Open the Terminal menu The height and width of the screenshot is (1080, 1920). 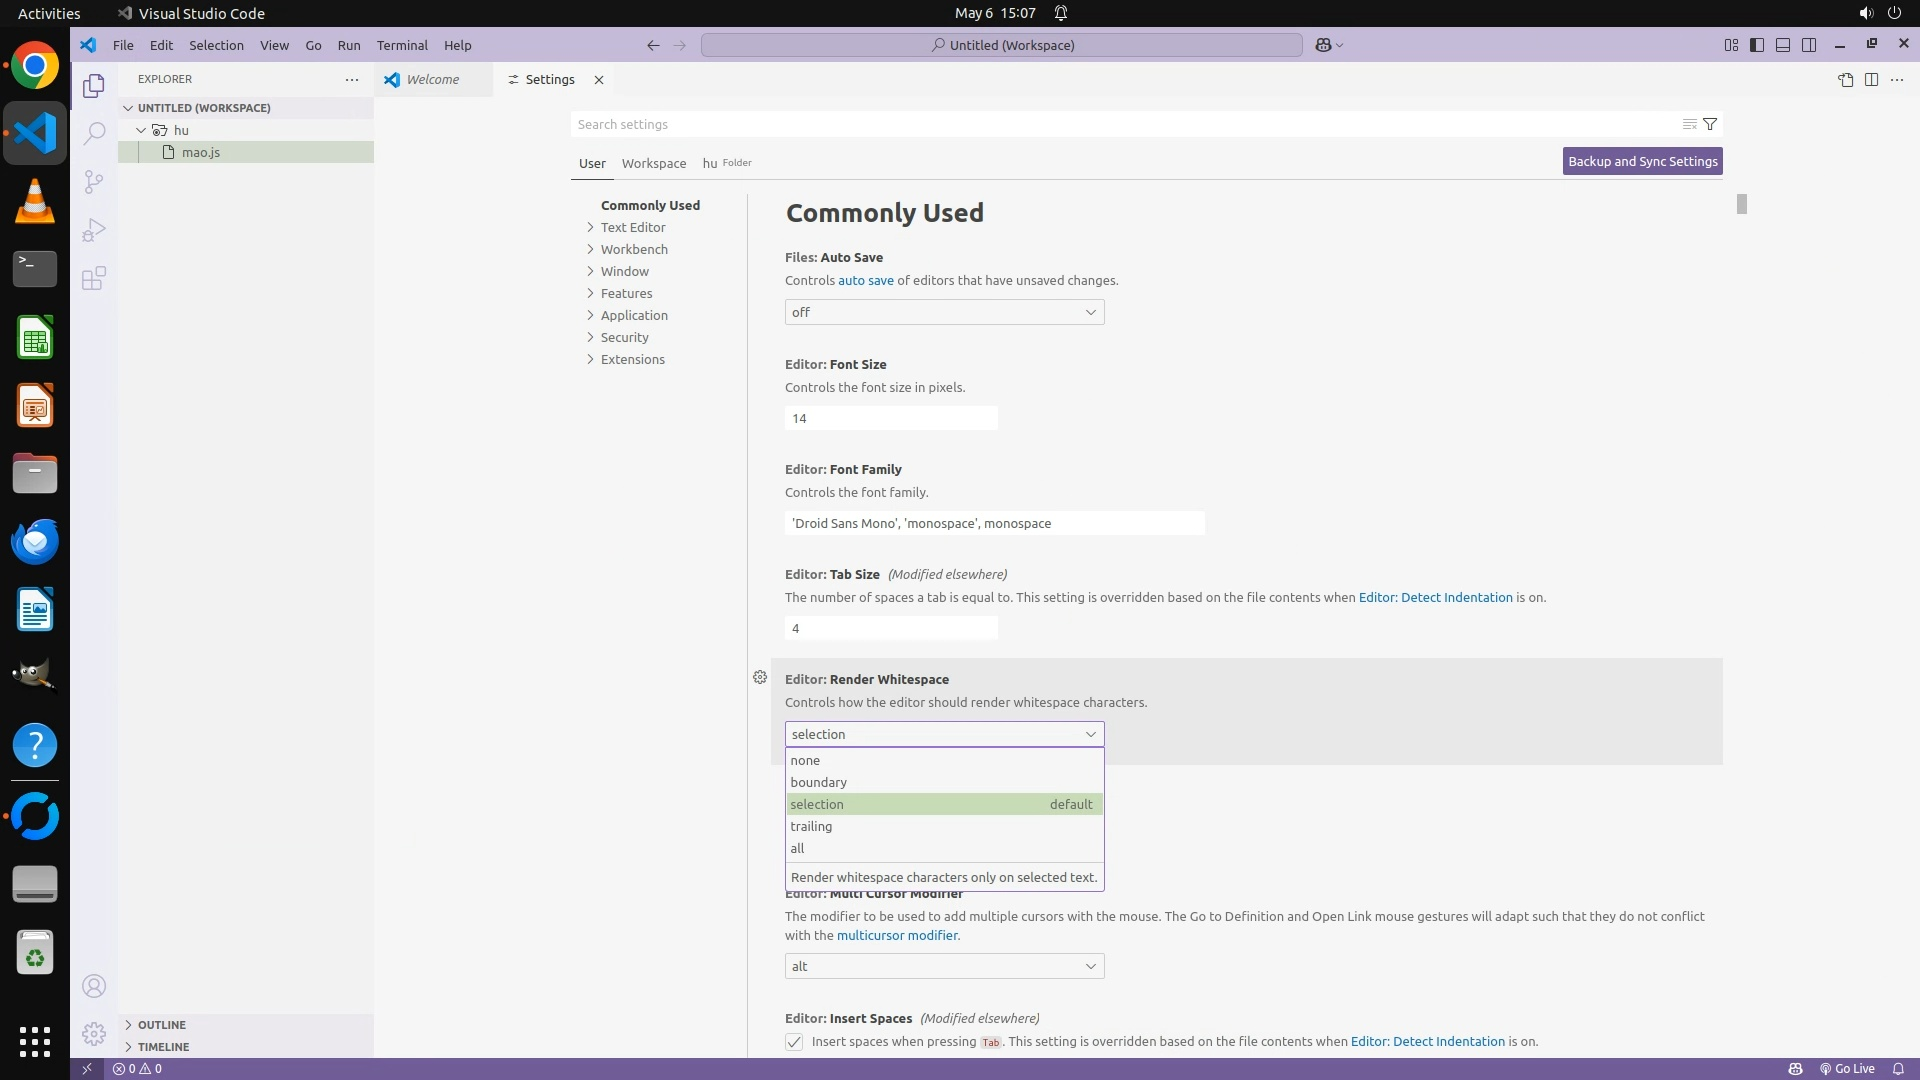tap(402, 45)
